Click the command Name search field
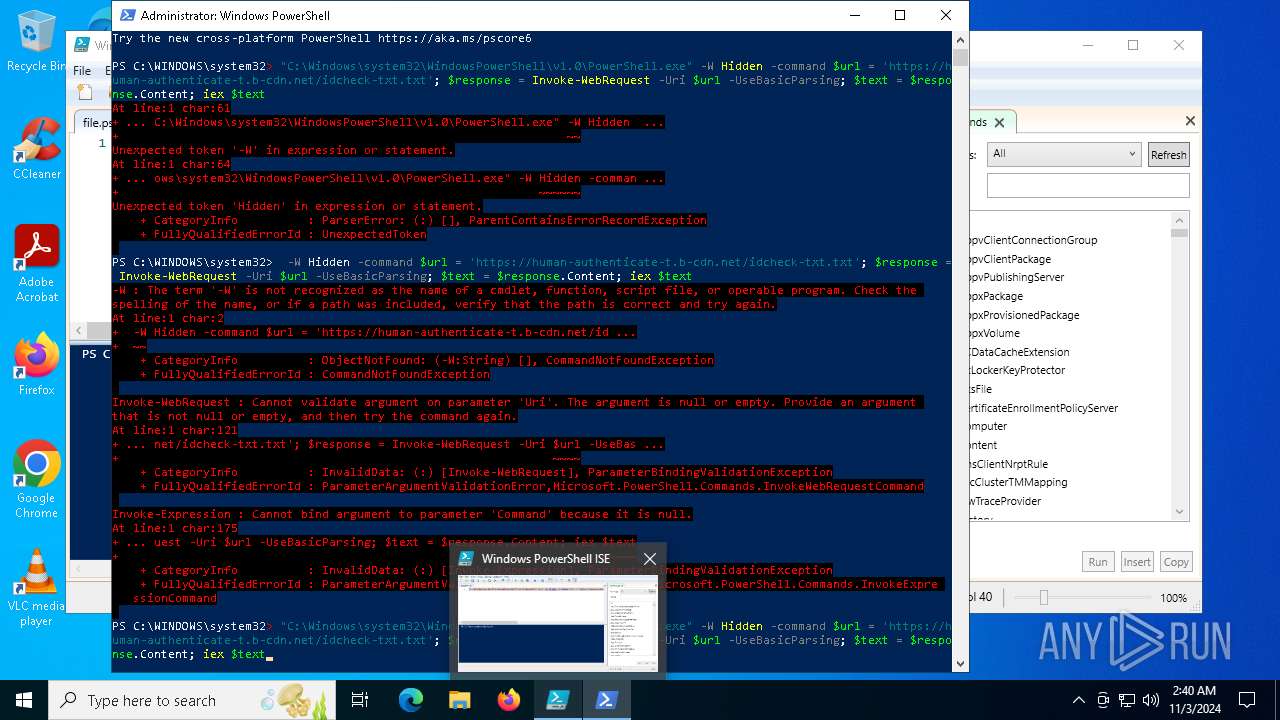1280x720 pixels. [1088, 185]
